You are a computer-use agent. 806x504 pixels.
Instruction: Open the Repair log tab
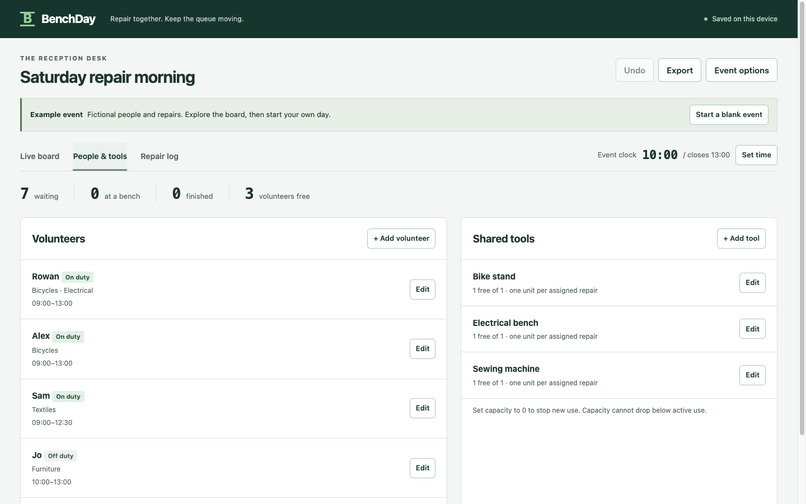(159, 156)
